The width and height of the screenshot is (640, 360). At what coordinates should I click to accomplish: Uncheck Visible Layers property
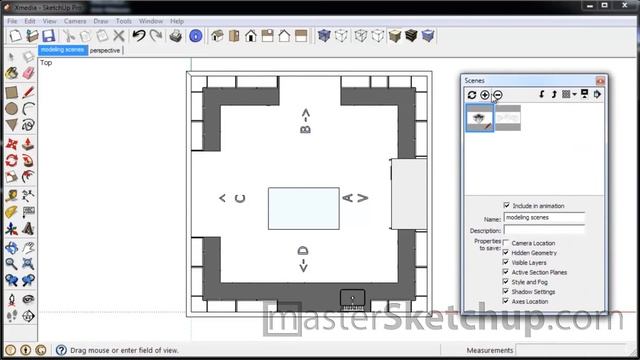click(x=506, y=262)
